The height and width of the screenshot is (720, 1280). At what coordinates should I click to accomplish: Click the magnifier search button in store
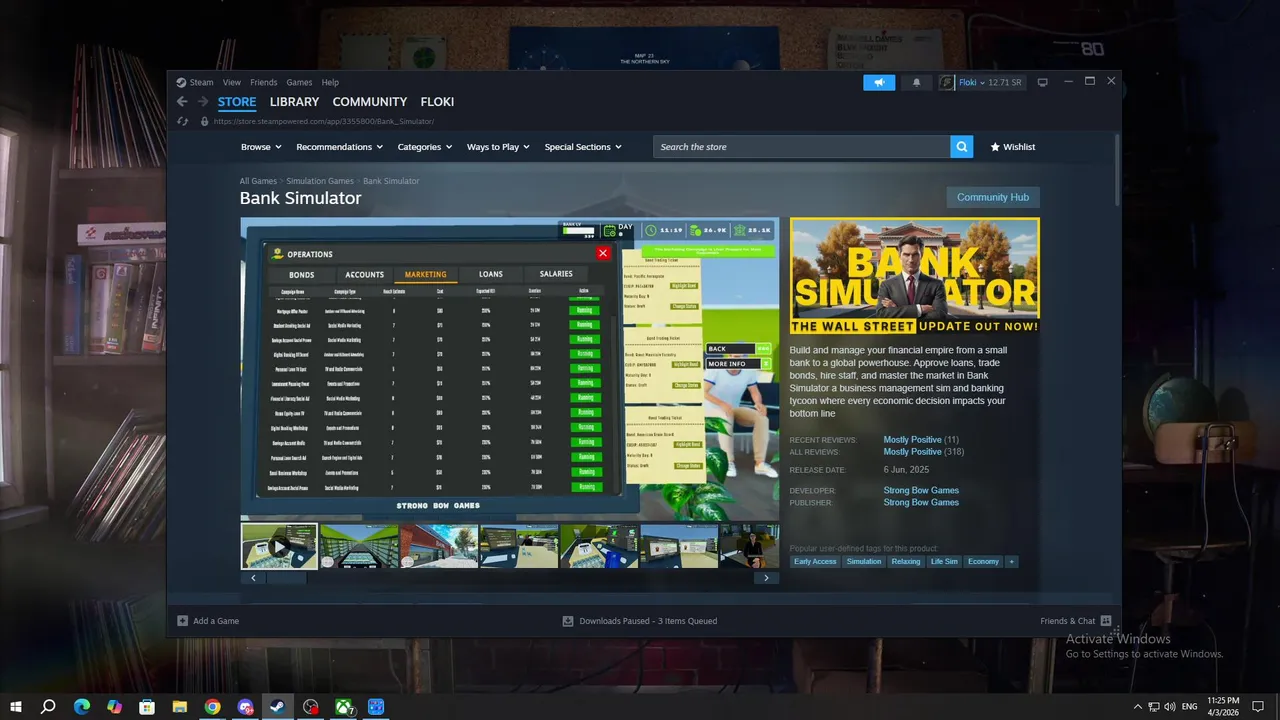tap(962, 147)
